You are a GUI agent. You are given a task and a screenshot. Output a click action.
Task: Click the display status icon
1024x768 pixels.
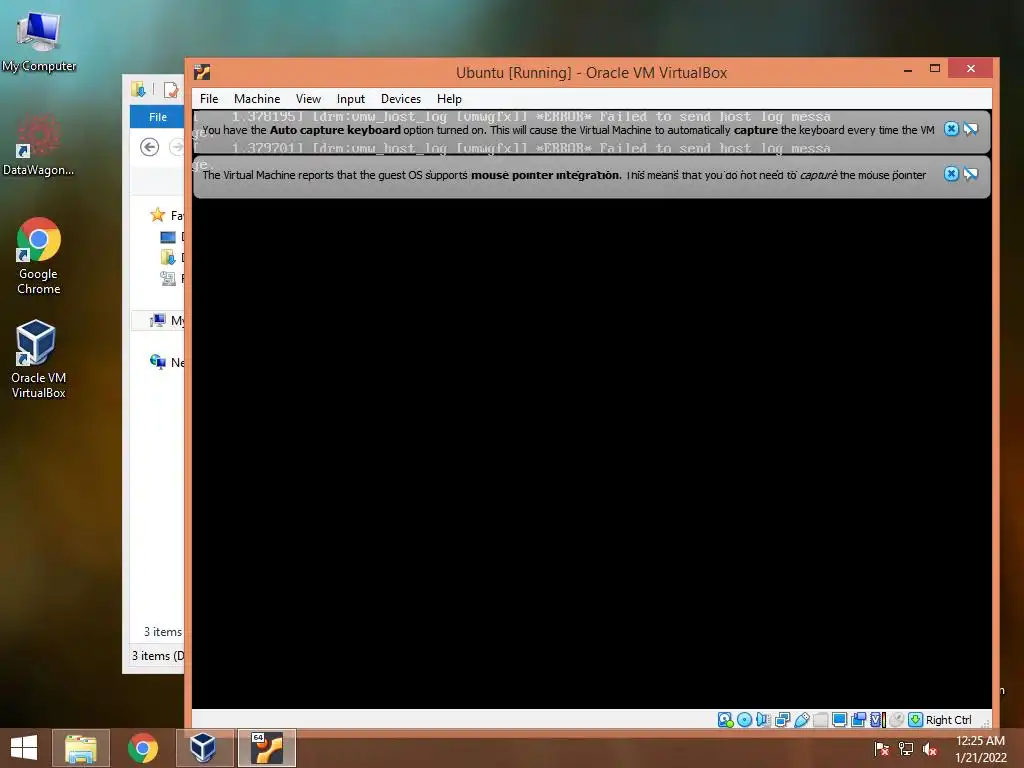pos(839,720)
